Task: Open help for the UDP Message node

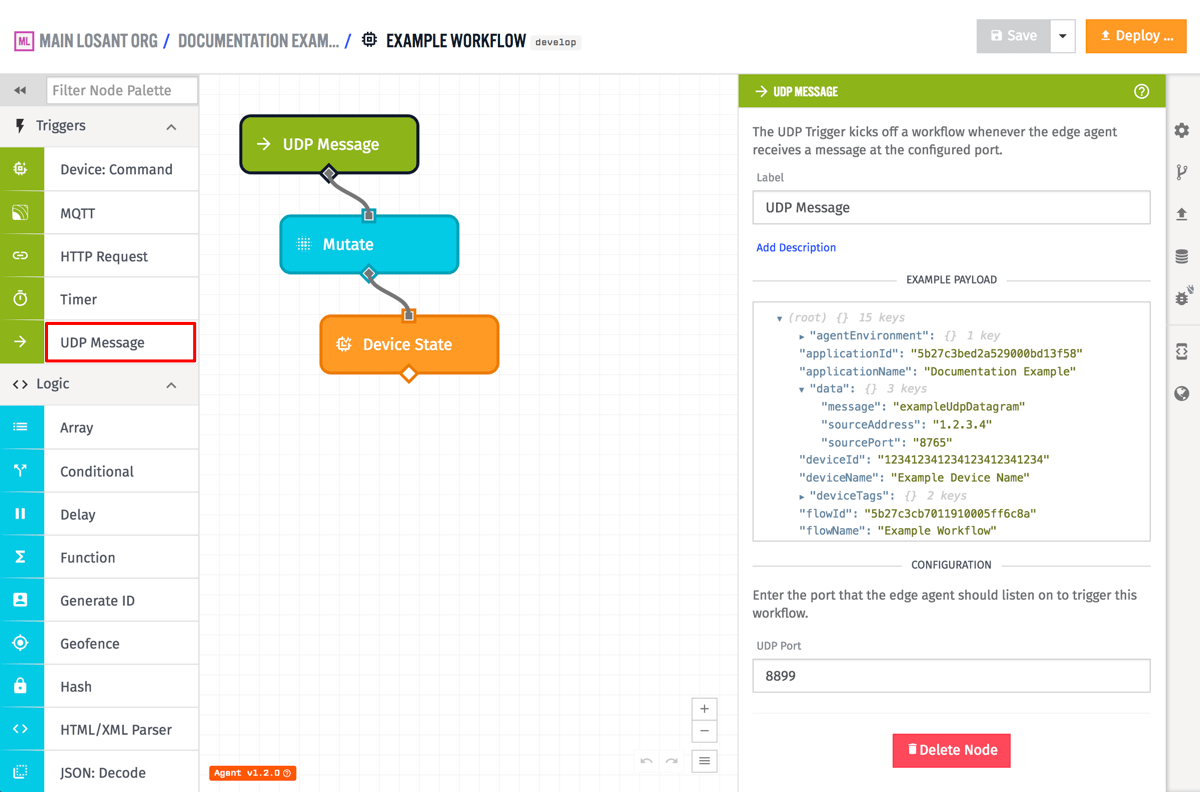Action: coord(1142,91)
